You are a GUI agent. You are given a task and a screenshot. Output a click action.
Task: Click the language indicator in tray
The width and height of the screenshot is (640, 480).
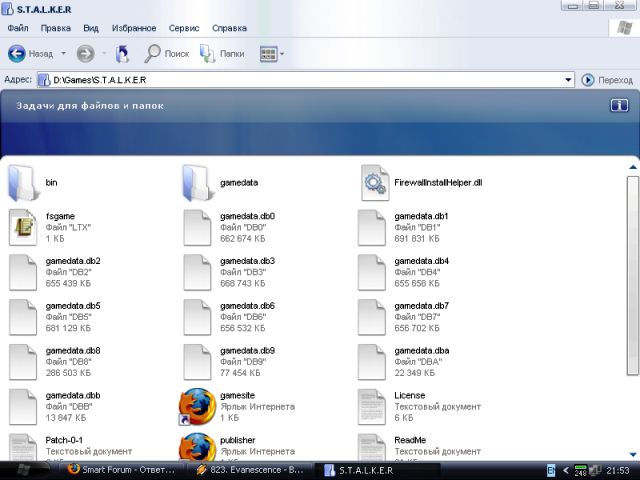pyautogui.click(x=551, y=470)
